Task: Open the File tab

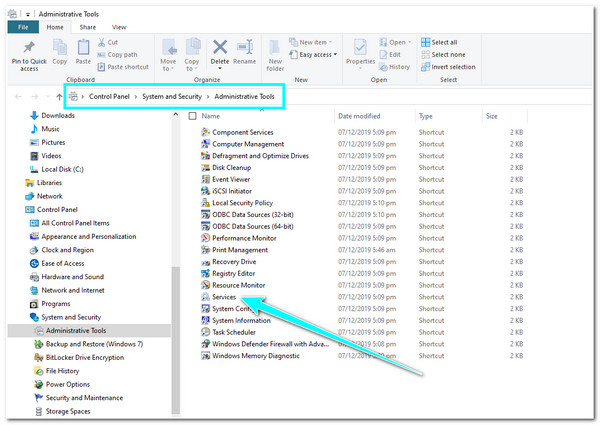Action: pos(23,27)
